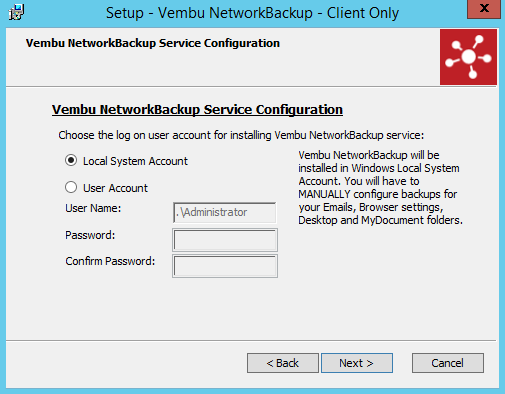The height and width of the screenshot is (394, 505).
Task: Close the Setup window with the X
Action: 484,9
